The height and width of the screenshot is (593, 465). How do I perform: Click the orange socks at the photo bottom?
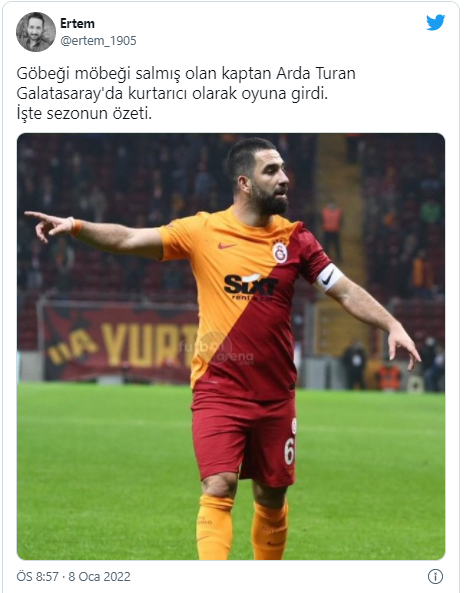[241, 528]
